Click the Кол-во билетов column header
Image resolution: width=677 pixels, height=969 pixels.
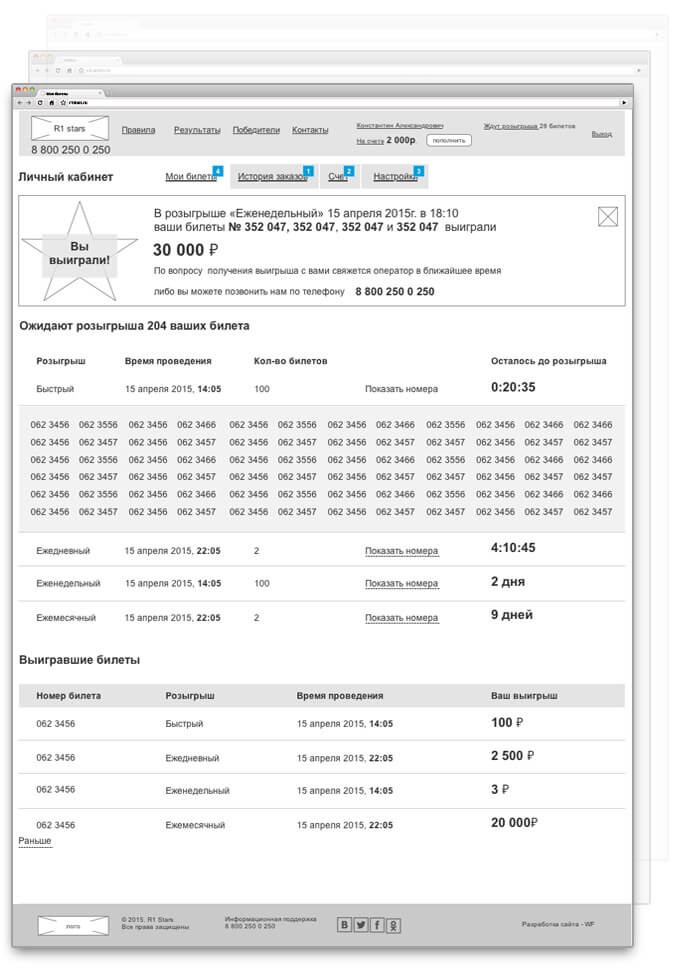pos(291,361)
